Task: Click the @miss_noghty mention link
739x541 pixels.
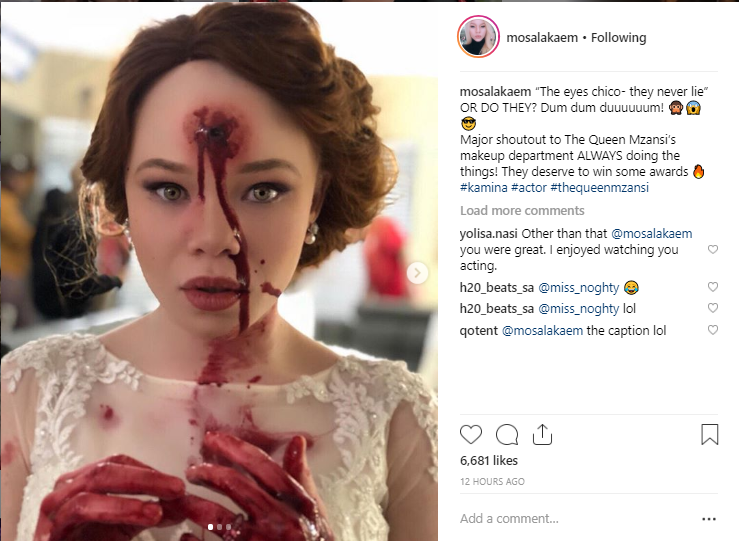Action: (578, 287)
